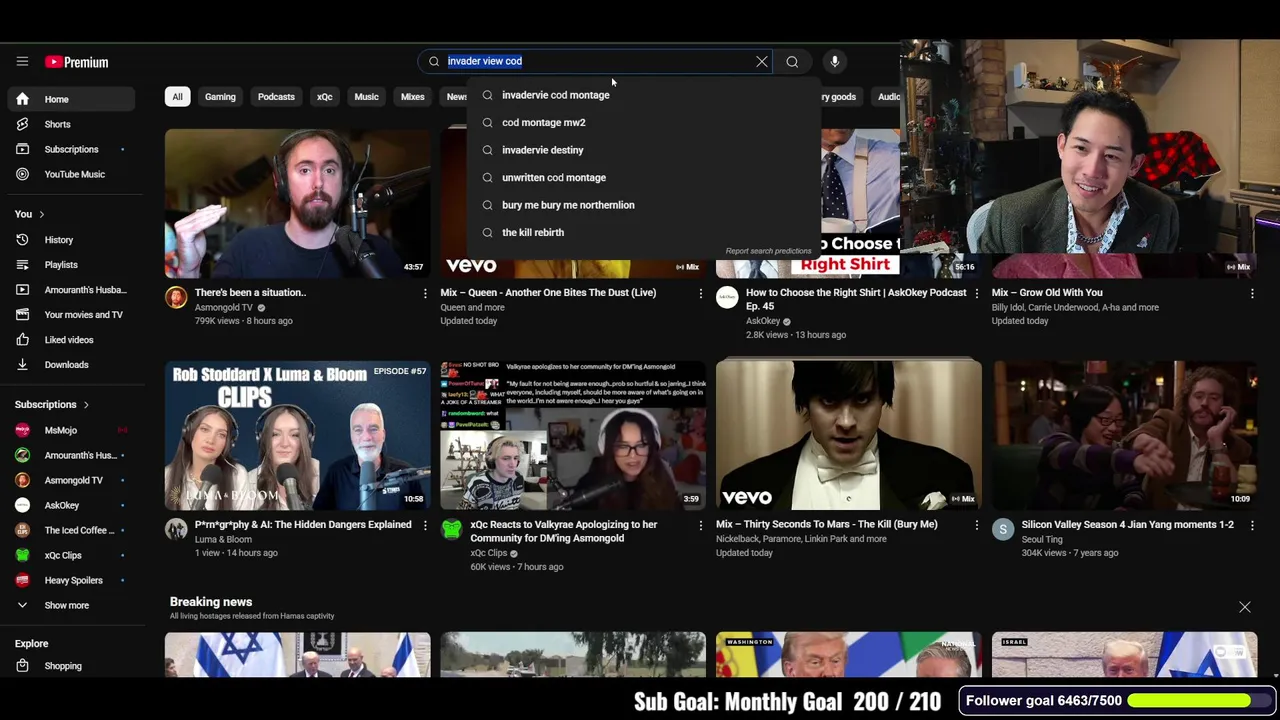Open options for Silicon Valley Jian Yang video

pos(1252,525)
